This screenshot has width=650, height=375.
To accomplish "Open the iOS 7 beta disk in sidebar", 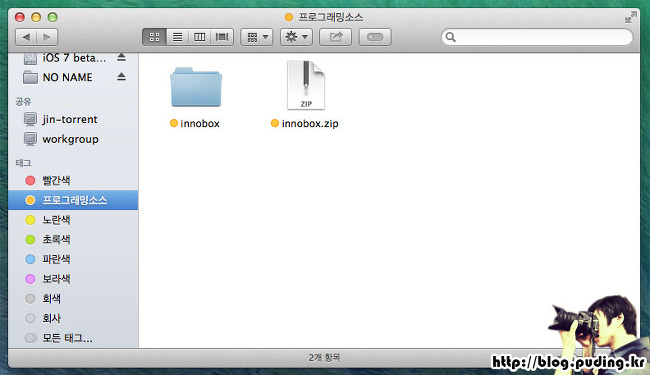I will click(x=74, y=58).
